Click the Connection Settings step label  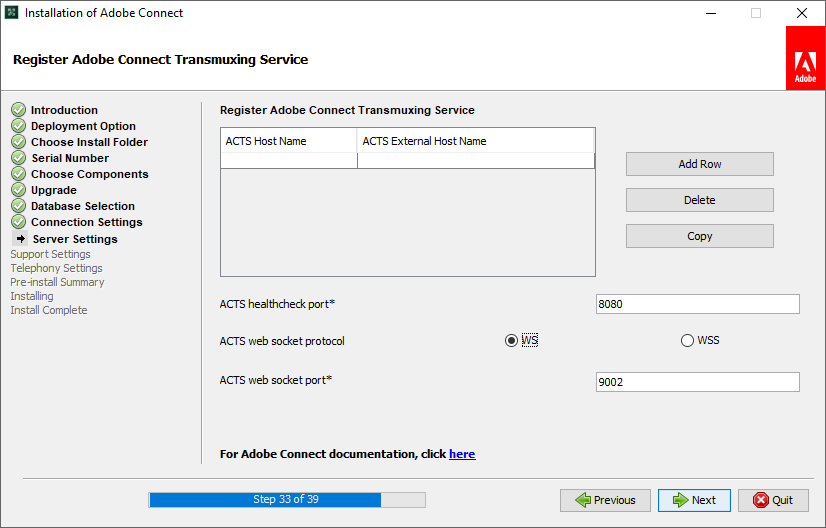pyautogui.click(x=86, y=222)
